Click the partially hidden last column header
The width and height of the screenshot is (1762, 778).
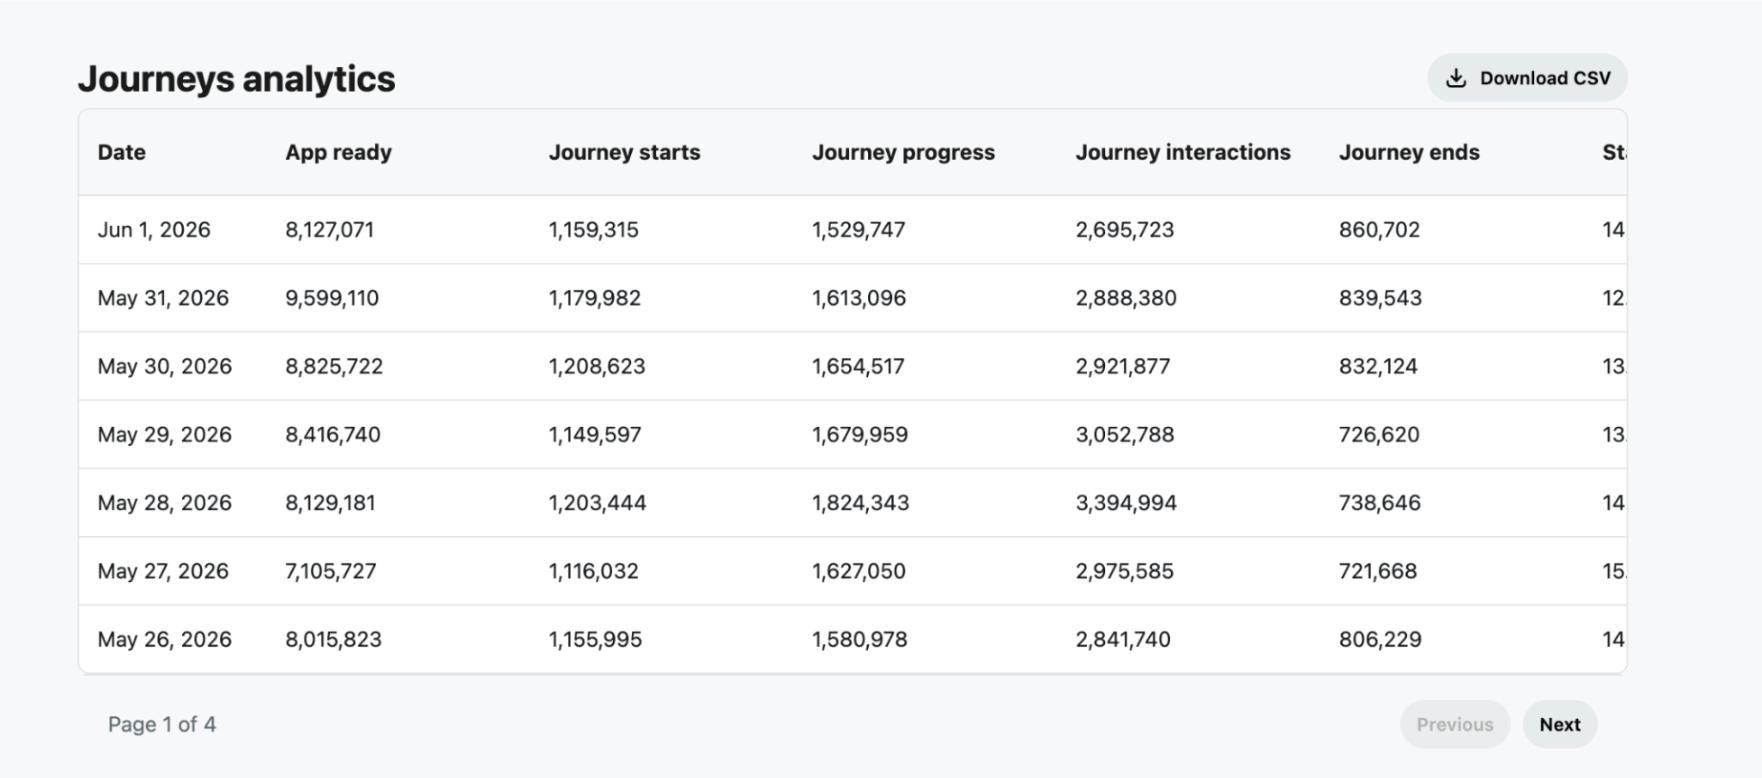pos(1614,152)
